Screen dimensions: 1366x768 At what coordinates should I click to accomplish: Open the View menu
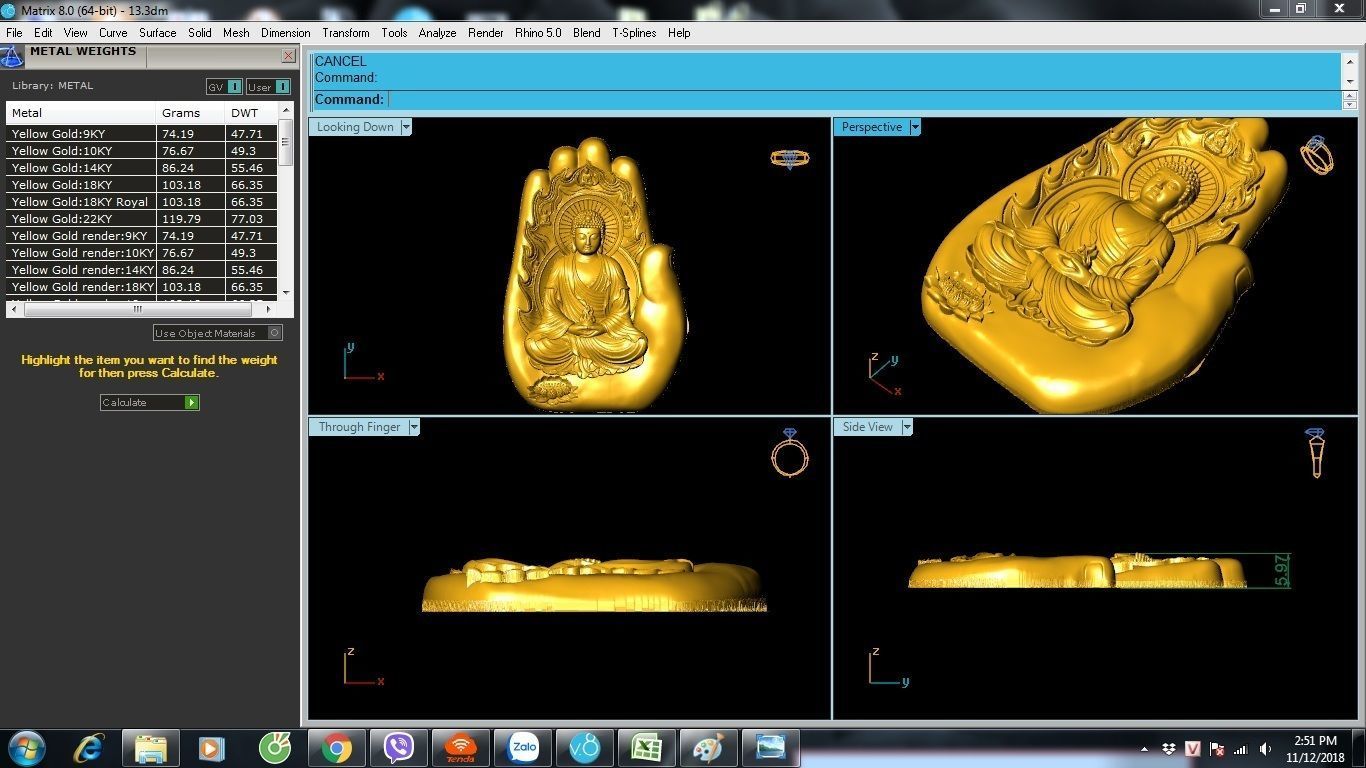[x=76, y=33]
